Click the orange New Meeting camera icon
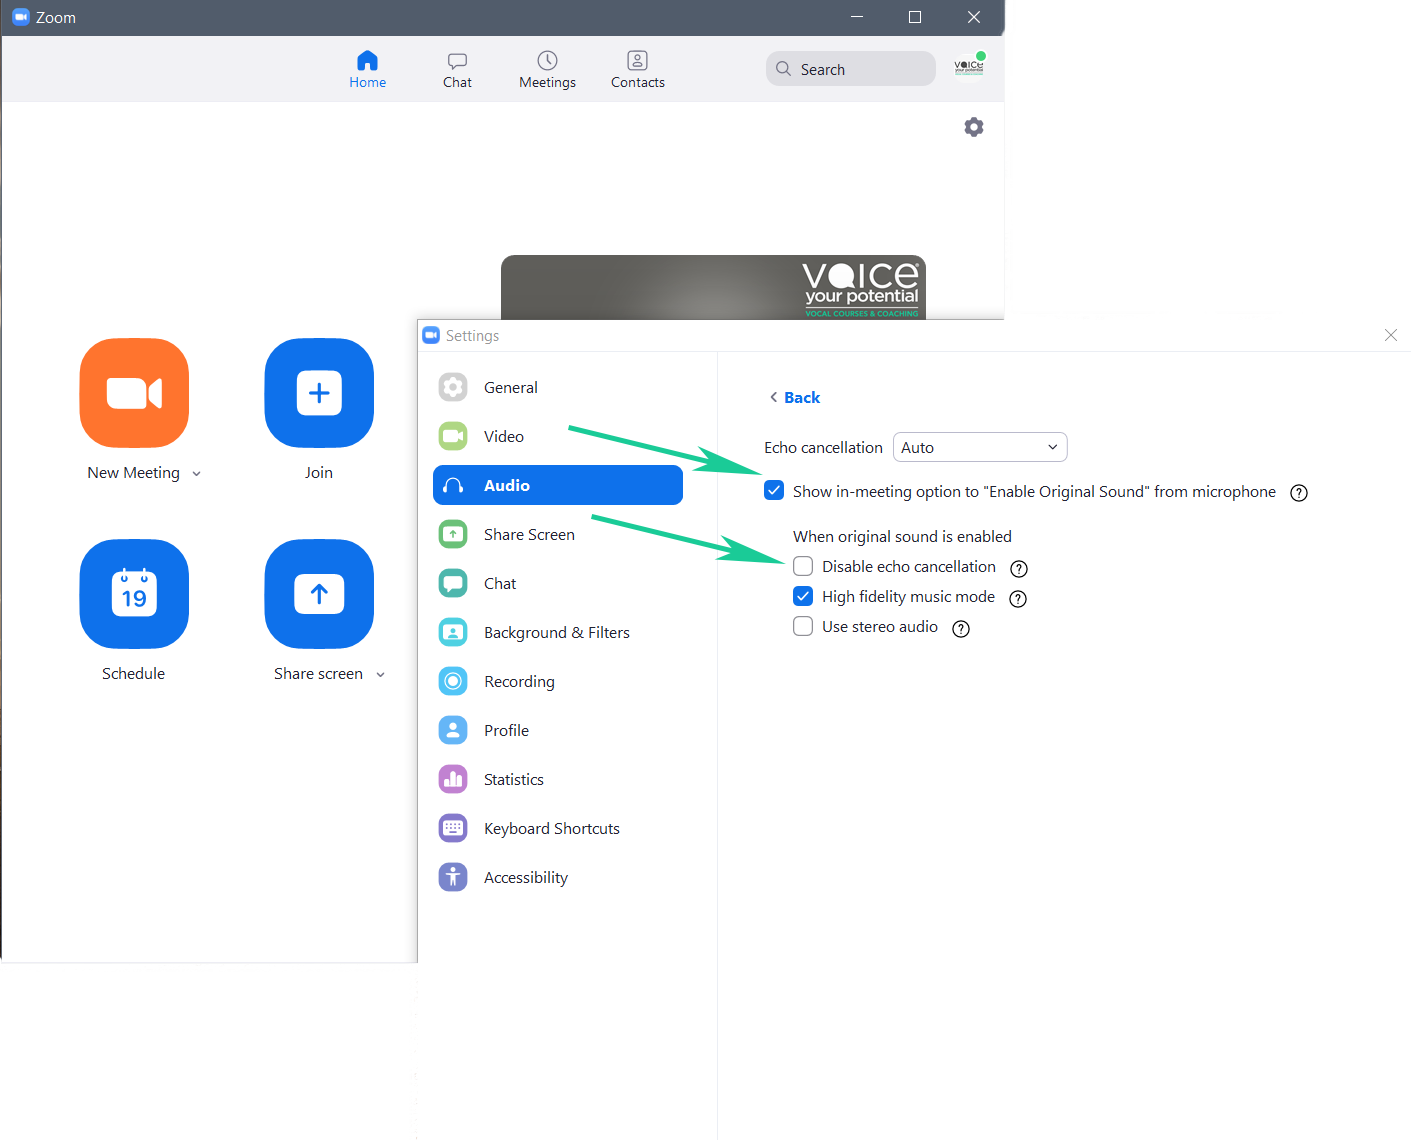1411x1140 pixels. (134, 393)
